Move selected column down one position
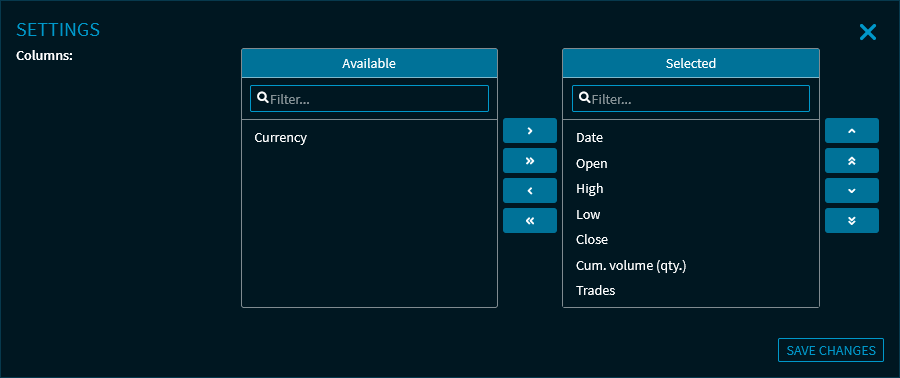Viewport: 900px width, 378px height. pyautogui.click(x=852, y=190)
